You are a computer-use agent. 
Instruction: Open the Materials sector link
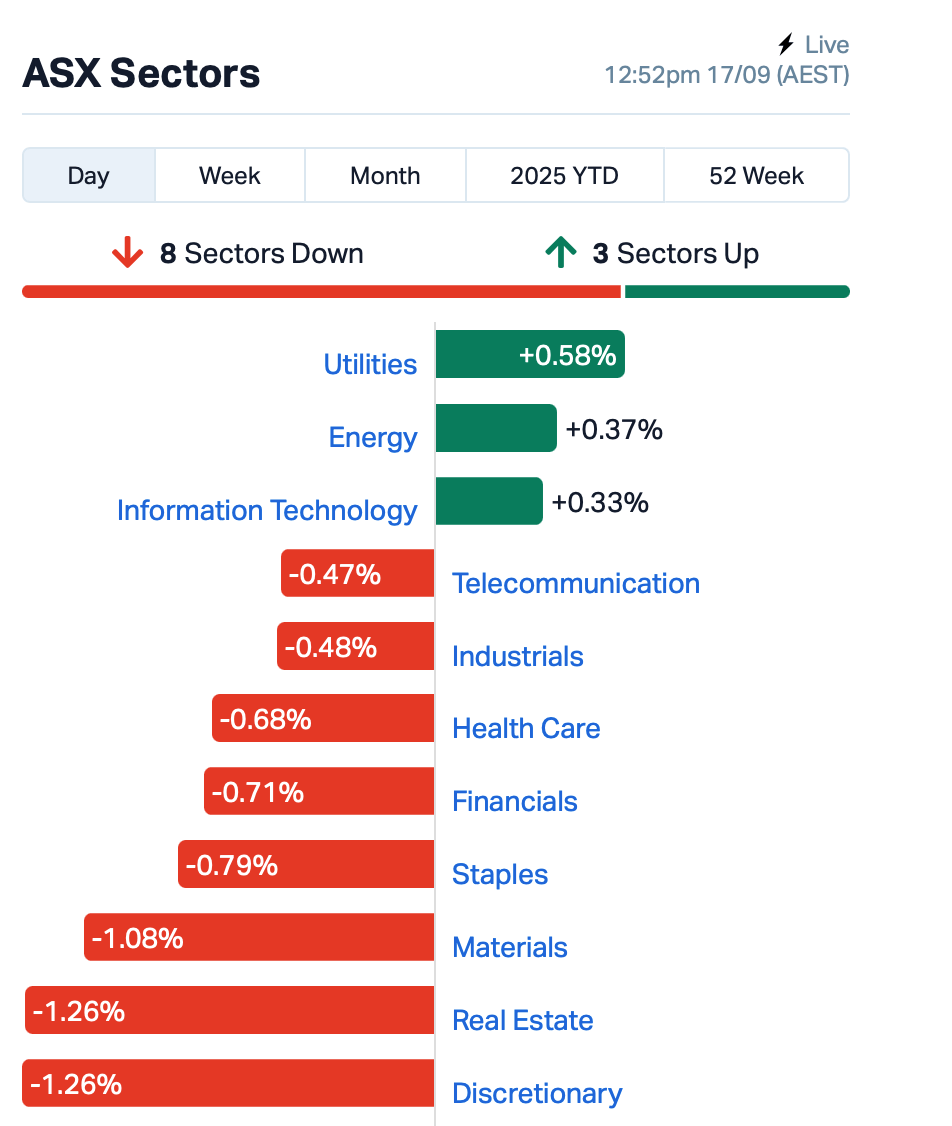pos(510,947)
